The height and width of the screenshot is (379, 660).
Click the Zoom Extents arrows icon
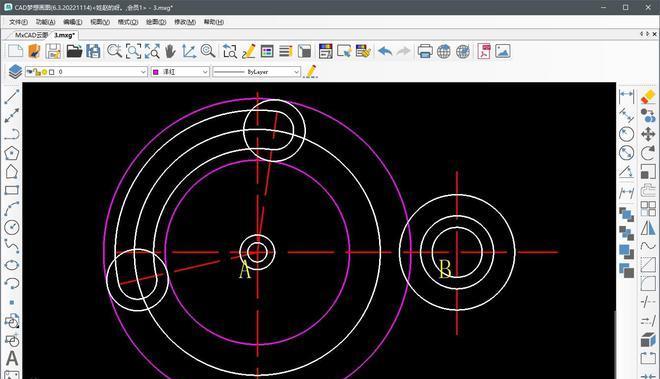(x=152, y=51)
